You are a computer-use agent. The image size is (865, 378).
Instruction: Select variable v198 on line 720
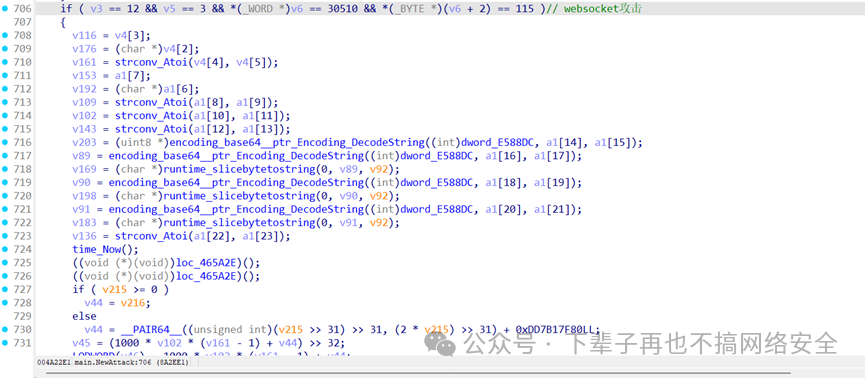84,195
